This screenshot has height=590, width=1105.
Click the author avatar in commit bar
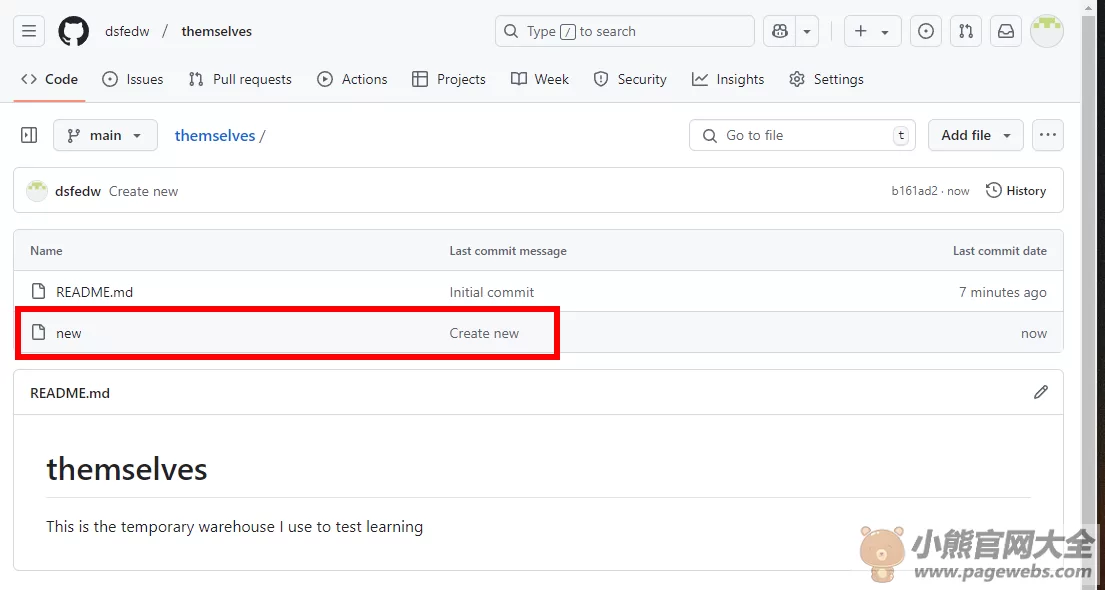(x=37, y=191)
